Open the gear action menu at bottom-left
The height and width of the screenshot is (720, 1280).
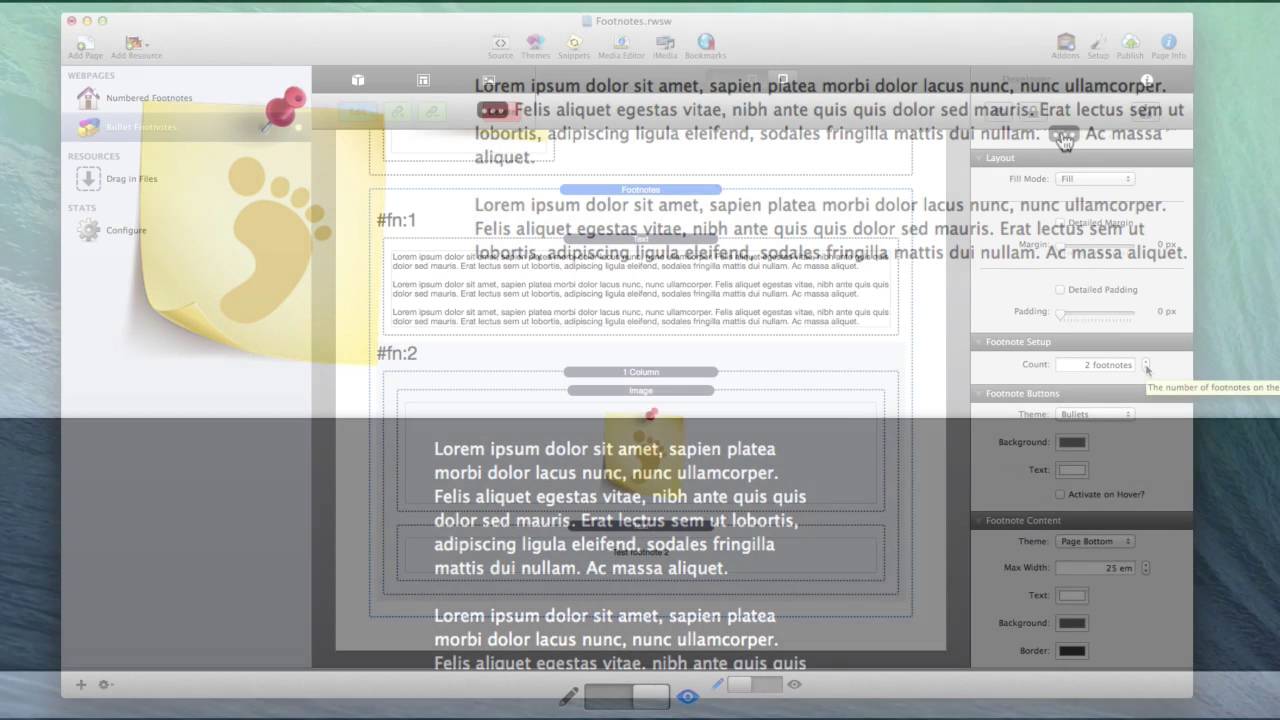[x=105, y=685]
